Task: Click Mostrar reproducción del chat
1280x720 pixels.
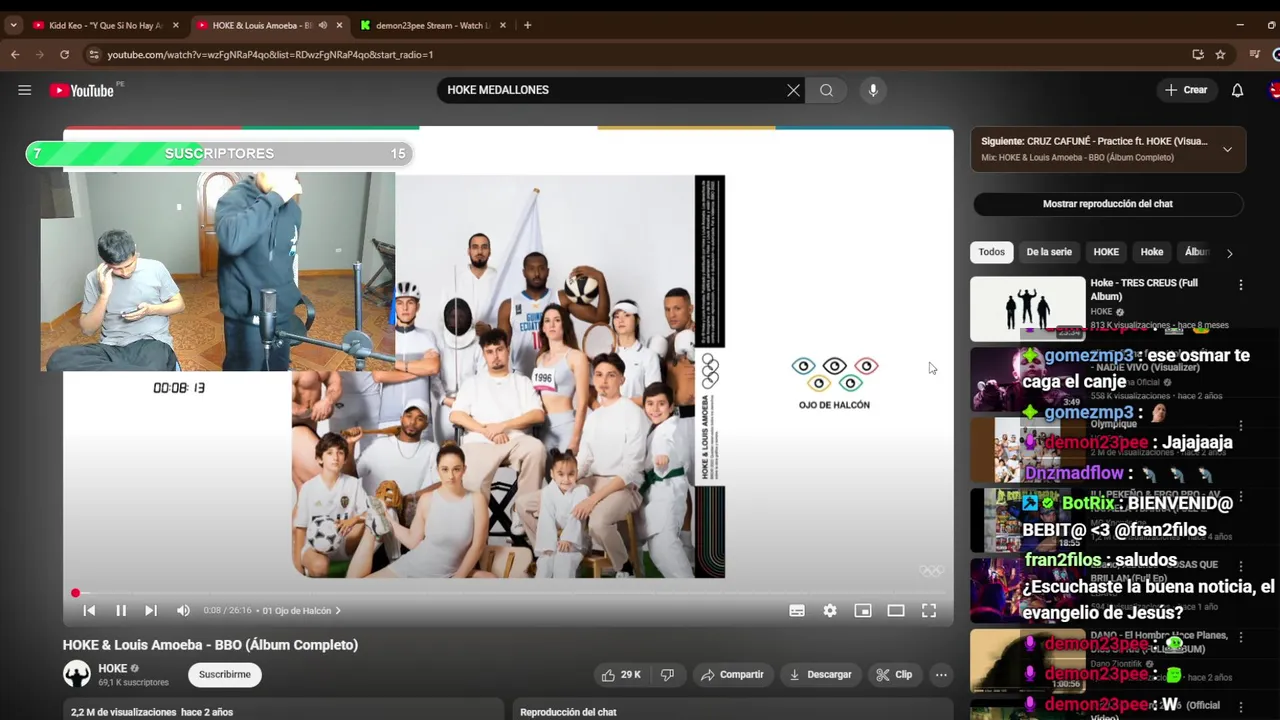Action: pos(1108,204)
